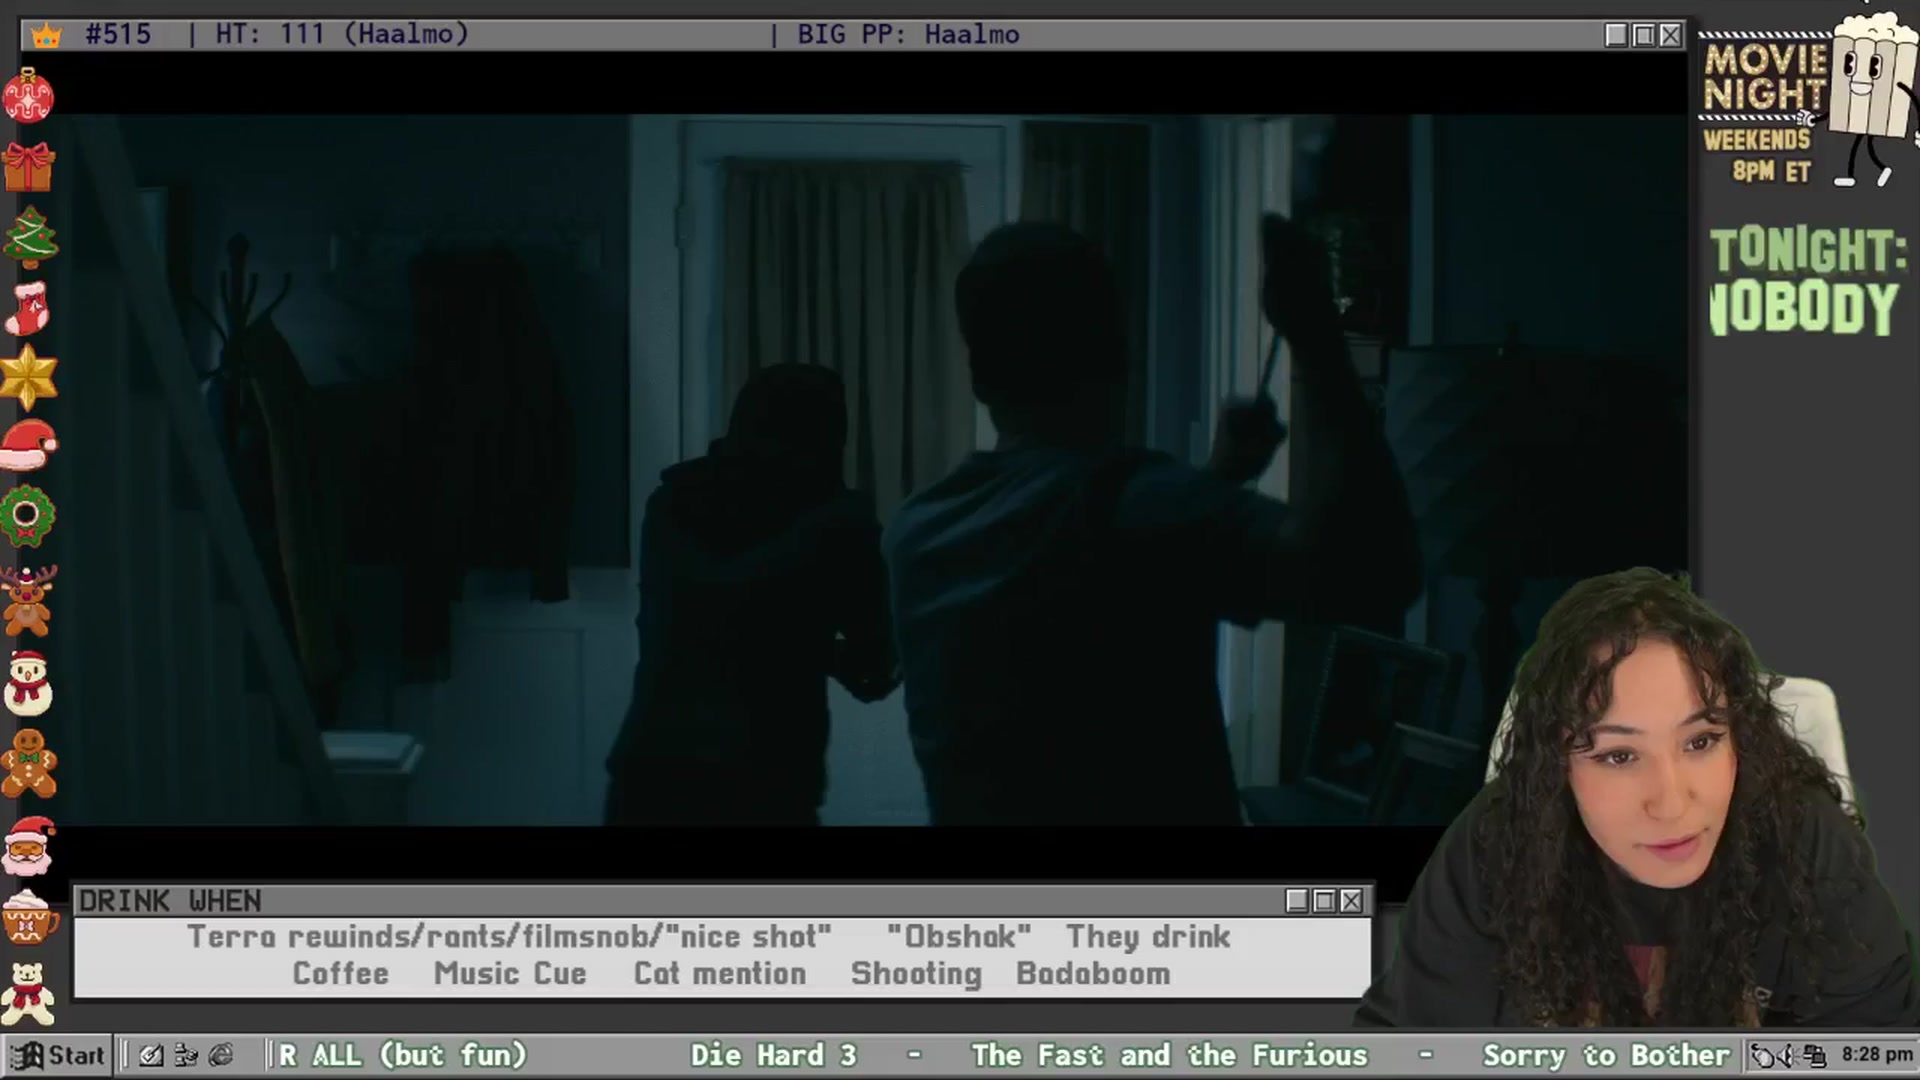The width and height of the screenshot is (1920, 1080).
Task: Maximize the main movie window
Action: pos(1643,35)
